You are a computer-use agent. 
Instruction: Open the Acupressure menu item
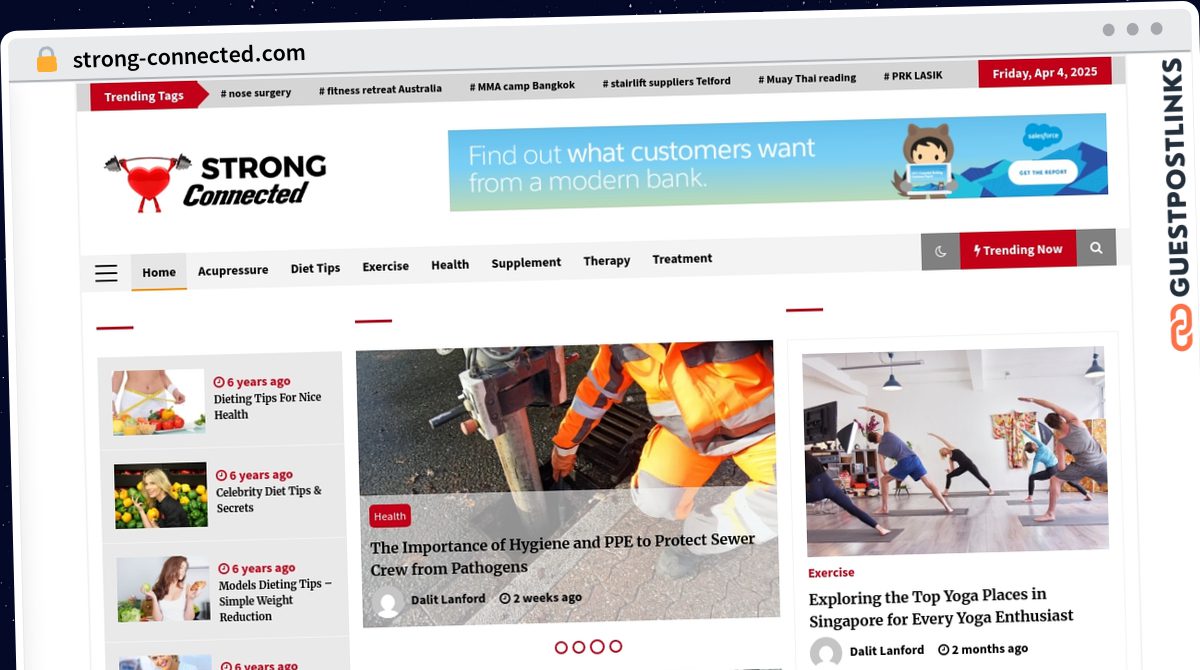pyautogui.click(x=233, y=270)
